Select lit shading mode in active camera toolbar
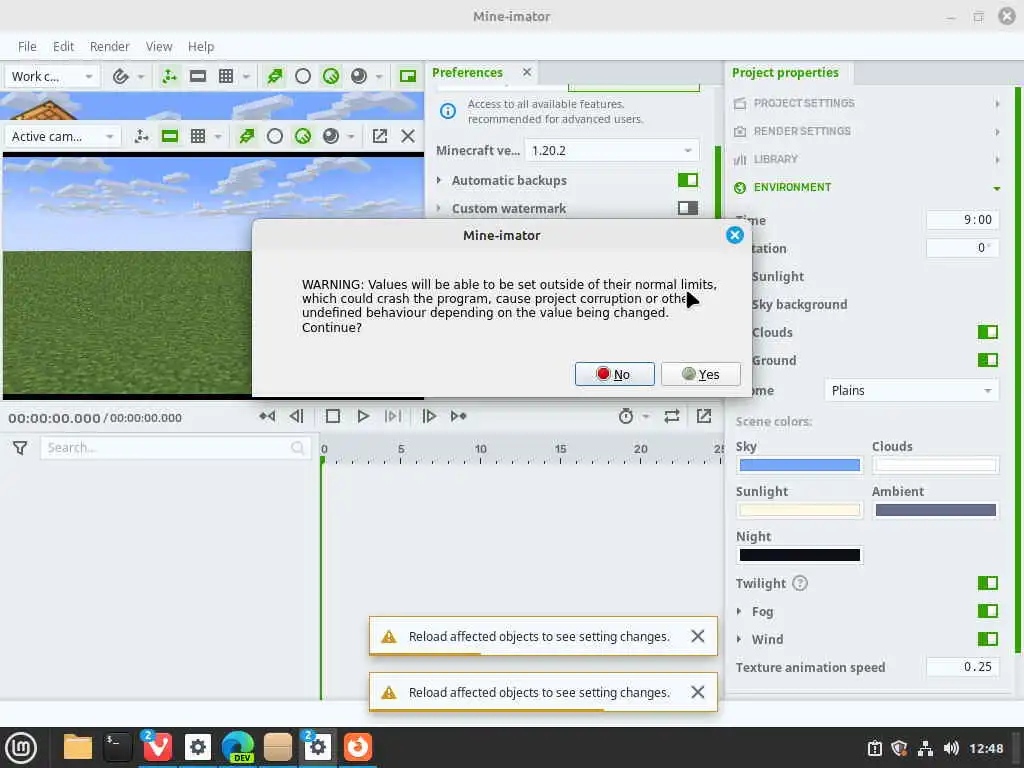1024x768 pixels. pyautogui.click(x=302, y=136)
